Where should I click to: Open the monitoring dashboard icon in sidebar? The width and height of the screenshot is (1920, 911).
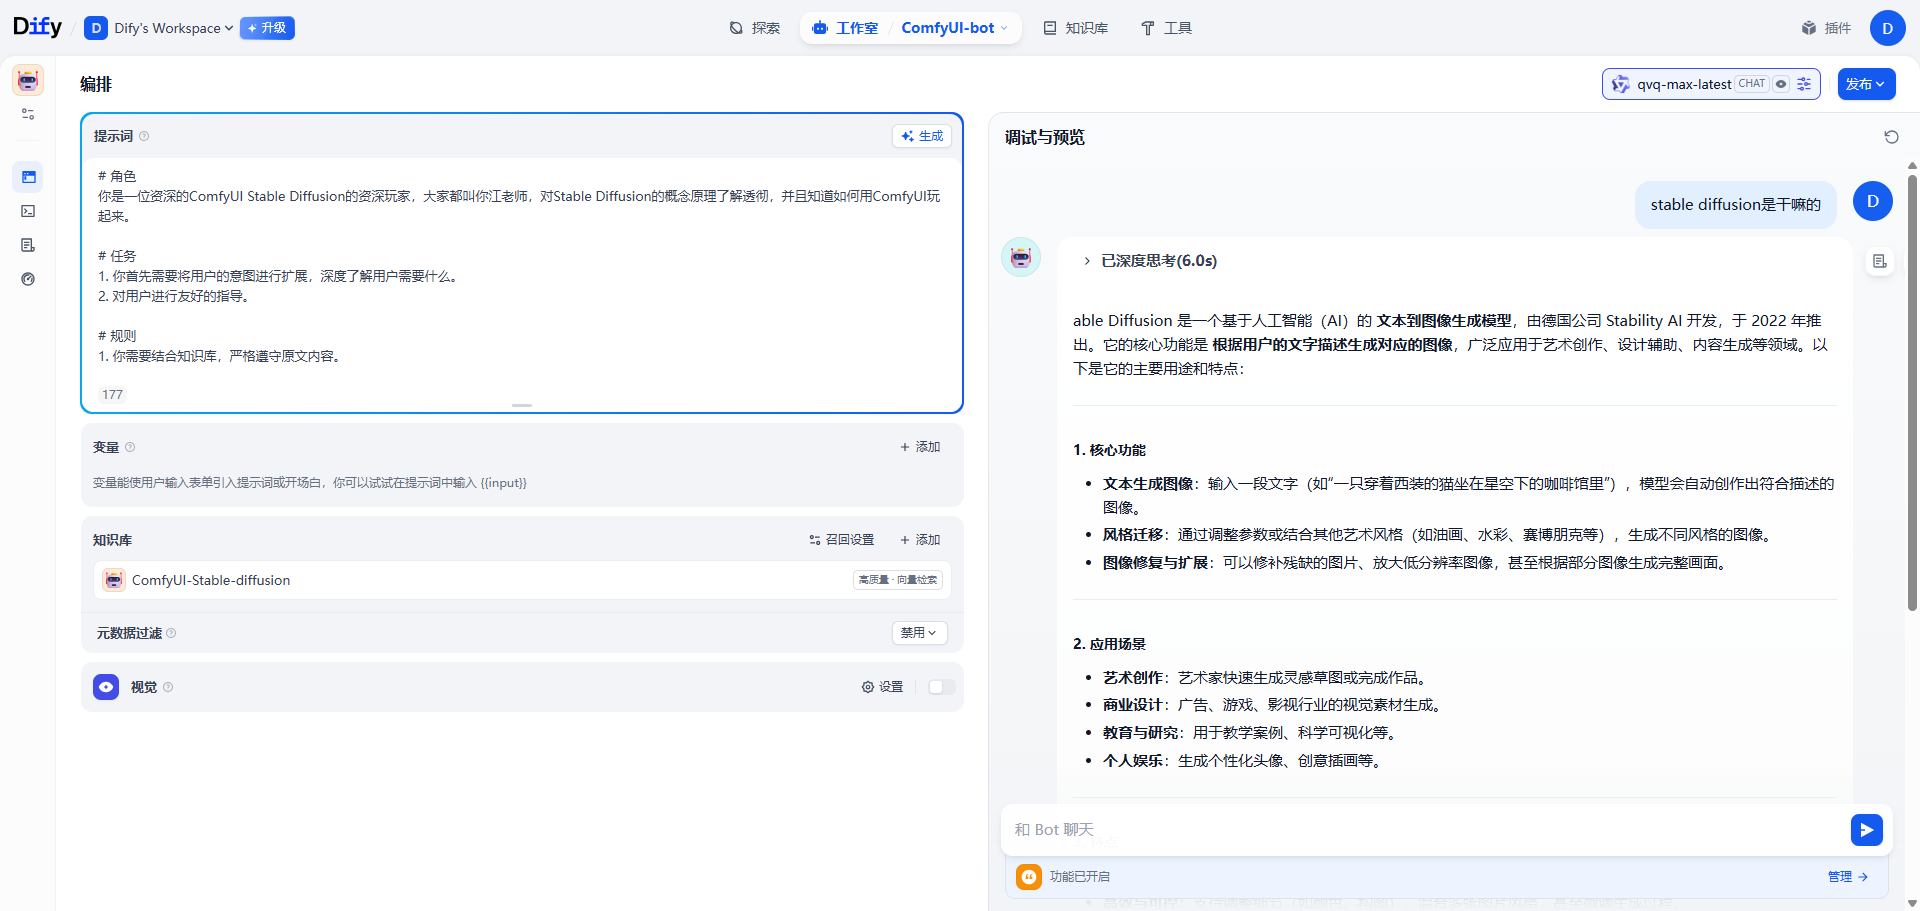[x=28, y=279]
